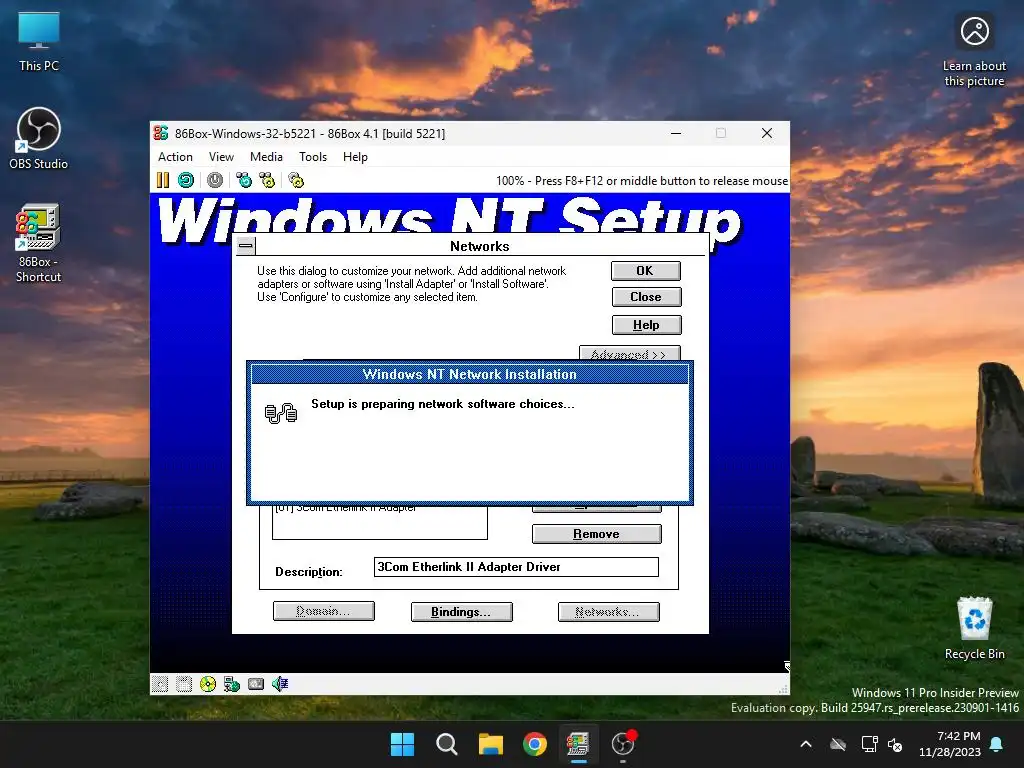
Task: Click muted volume tray icon
Action: point(895,744)
